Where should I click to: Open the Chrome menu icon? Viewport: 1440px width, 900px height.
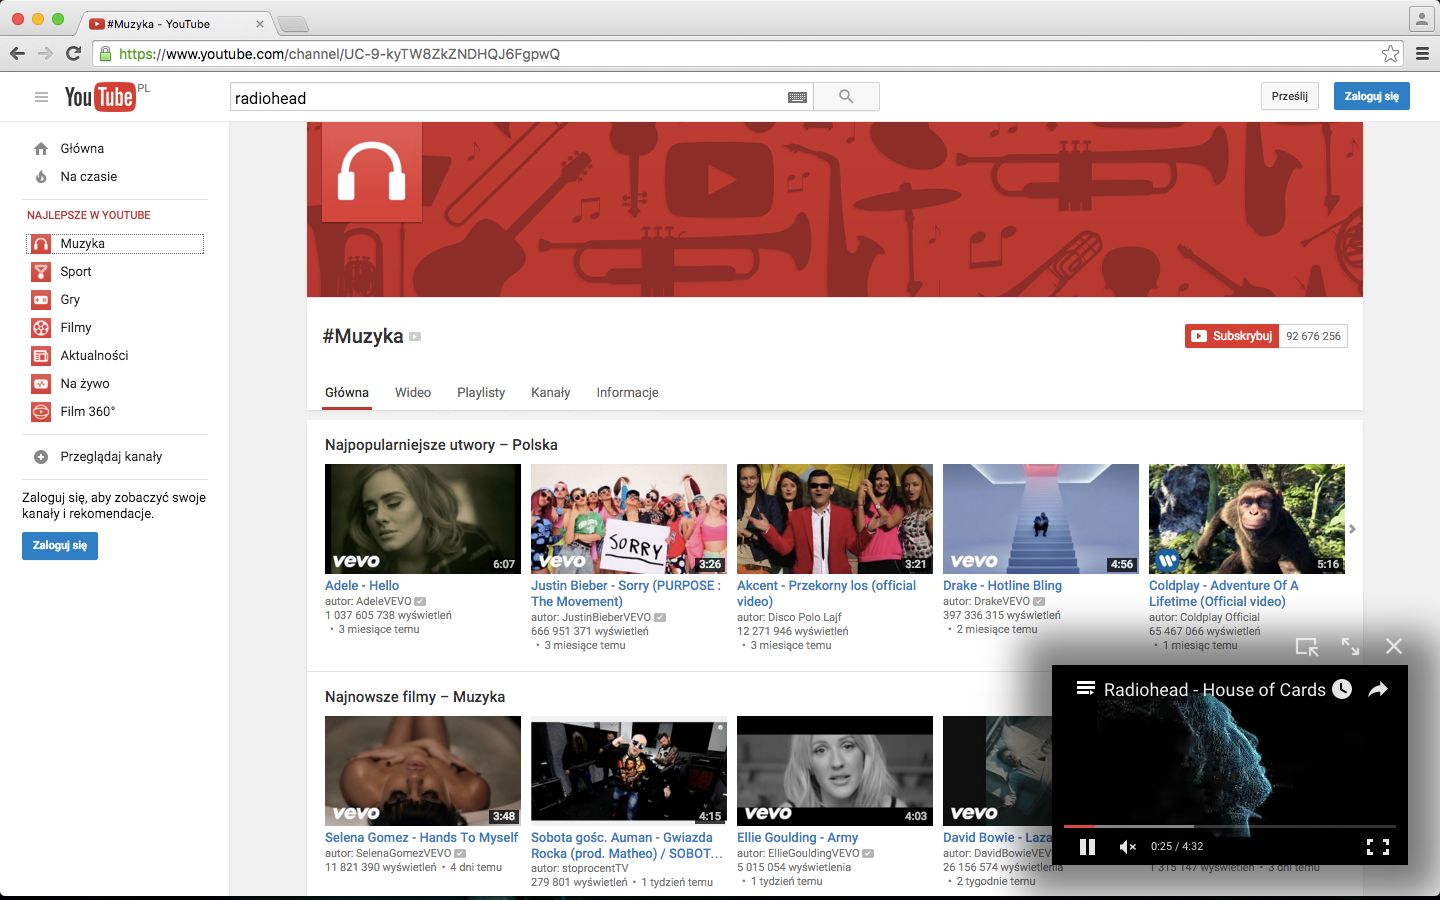(1422, 54)
